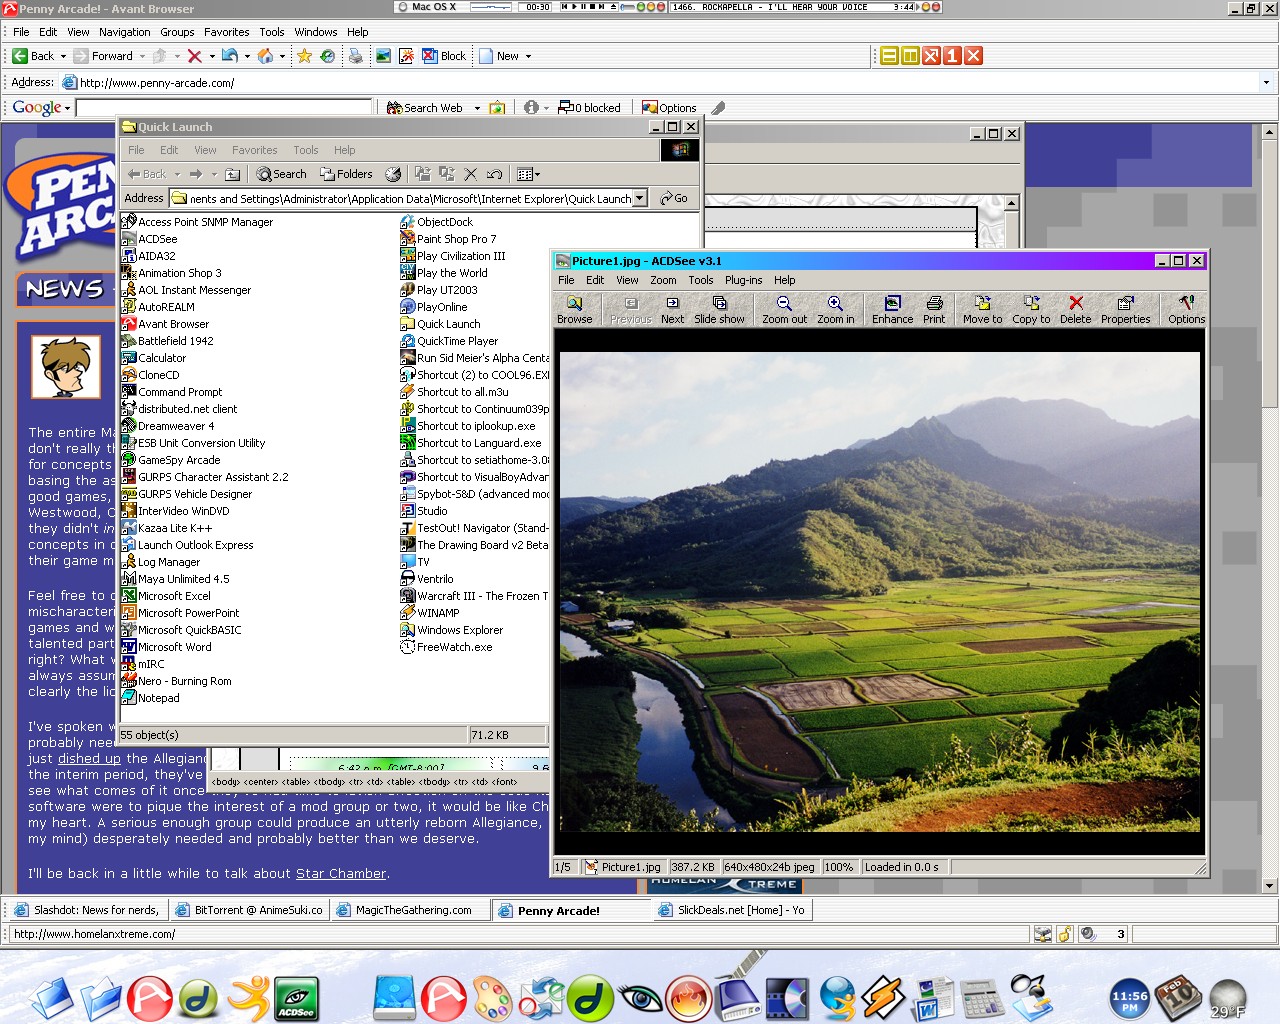The width and height of the screenshot is (1280, 1024).
Task: Click Search in Quick Launch toolbar
Action: tap(281, 174)
